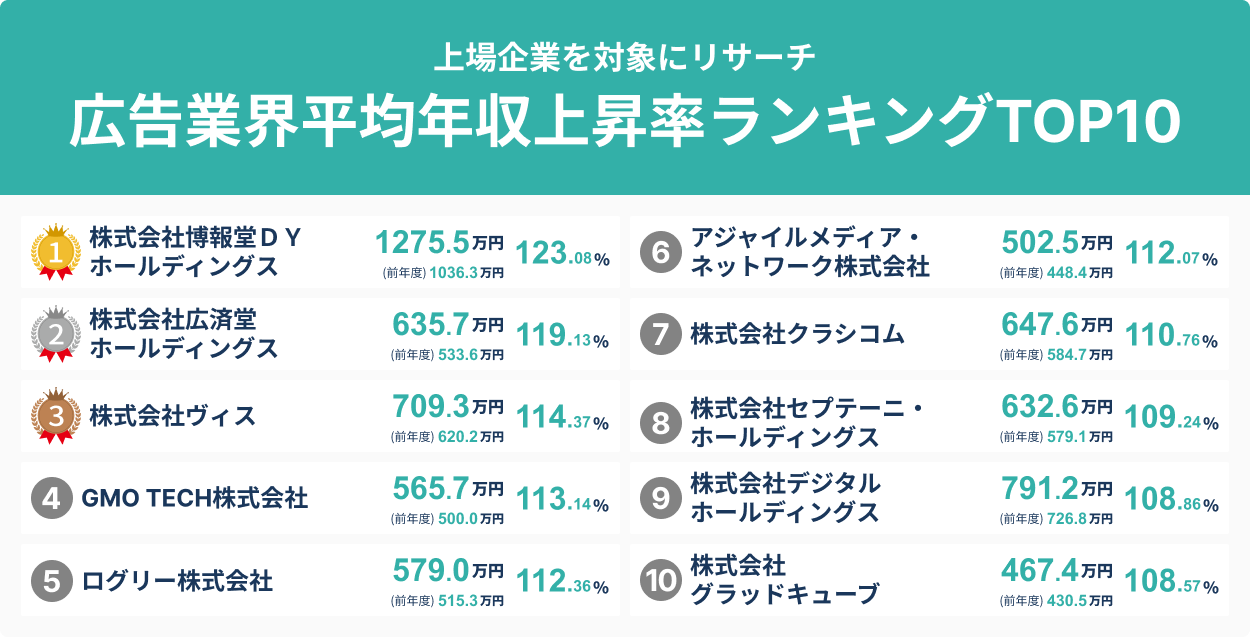Select 株式会社広済堂ホールディングス company name
1250x637 pixels.
pos(184,334)
